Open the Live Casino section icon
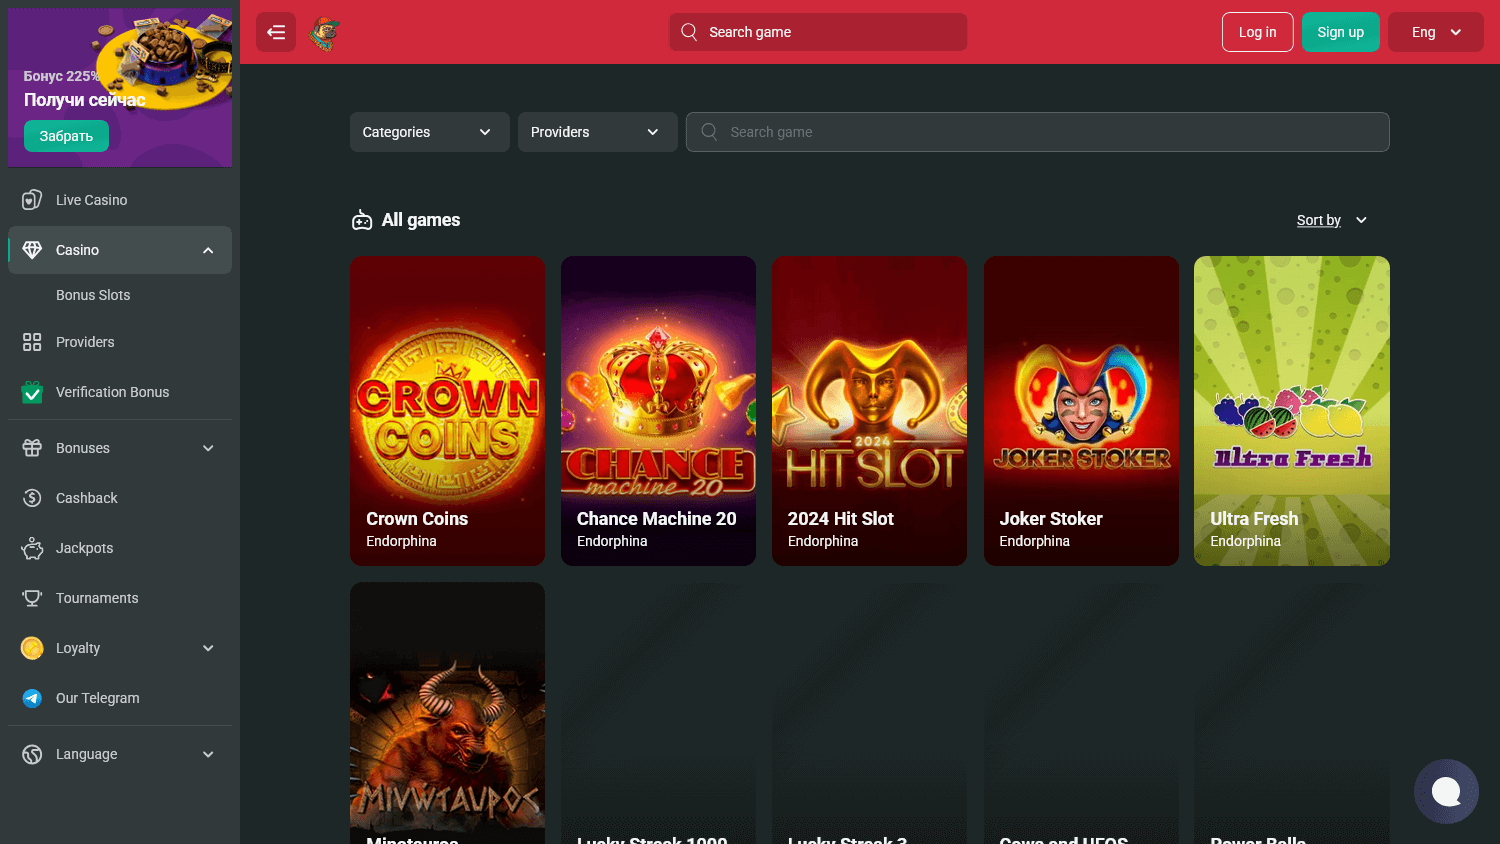The width and height of the screenshot is (1500, 844). pyautogui.click(x=31, y=199)
